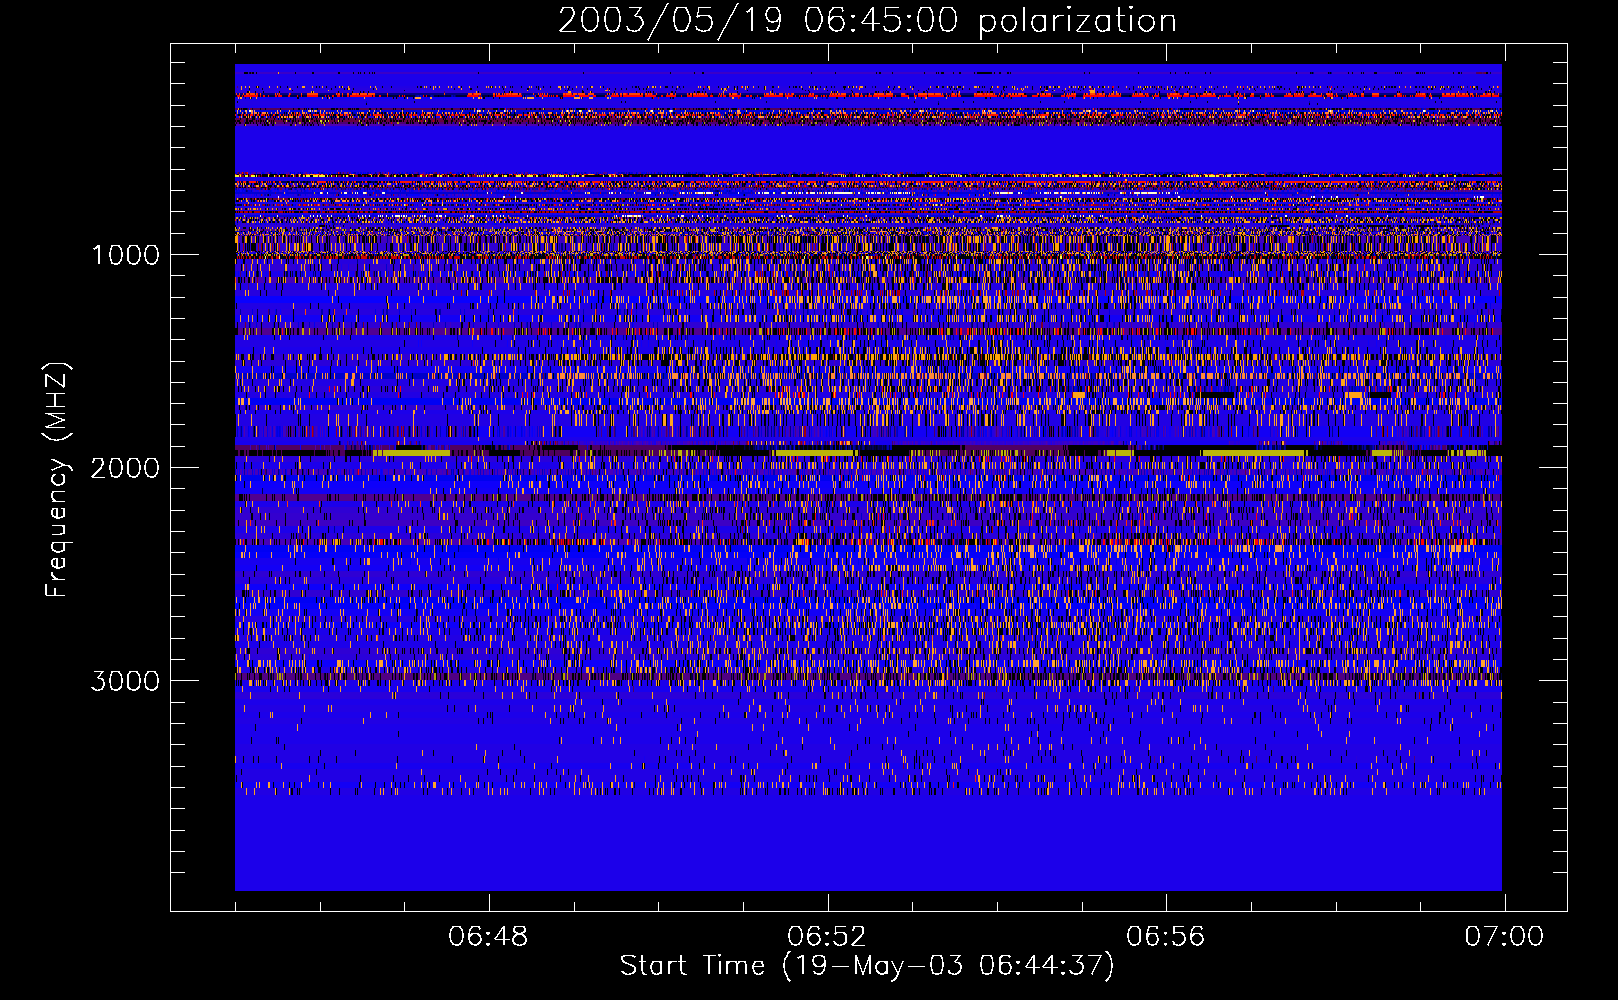The image size is (1618, 1000).
Task: Click the 06:52 time tick label
Action: click(827, 937)
